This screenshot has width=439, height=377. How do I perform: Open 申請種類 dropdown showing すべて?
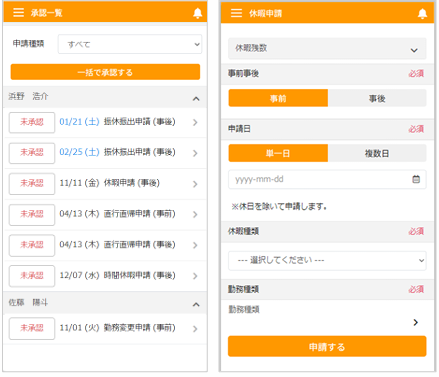pyautogui.click(x=130, y=44)
